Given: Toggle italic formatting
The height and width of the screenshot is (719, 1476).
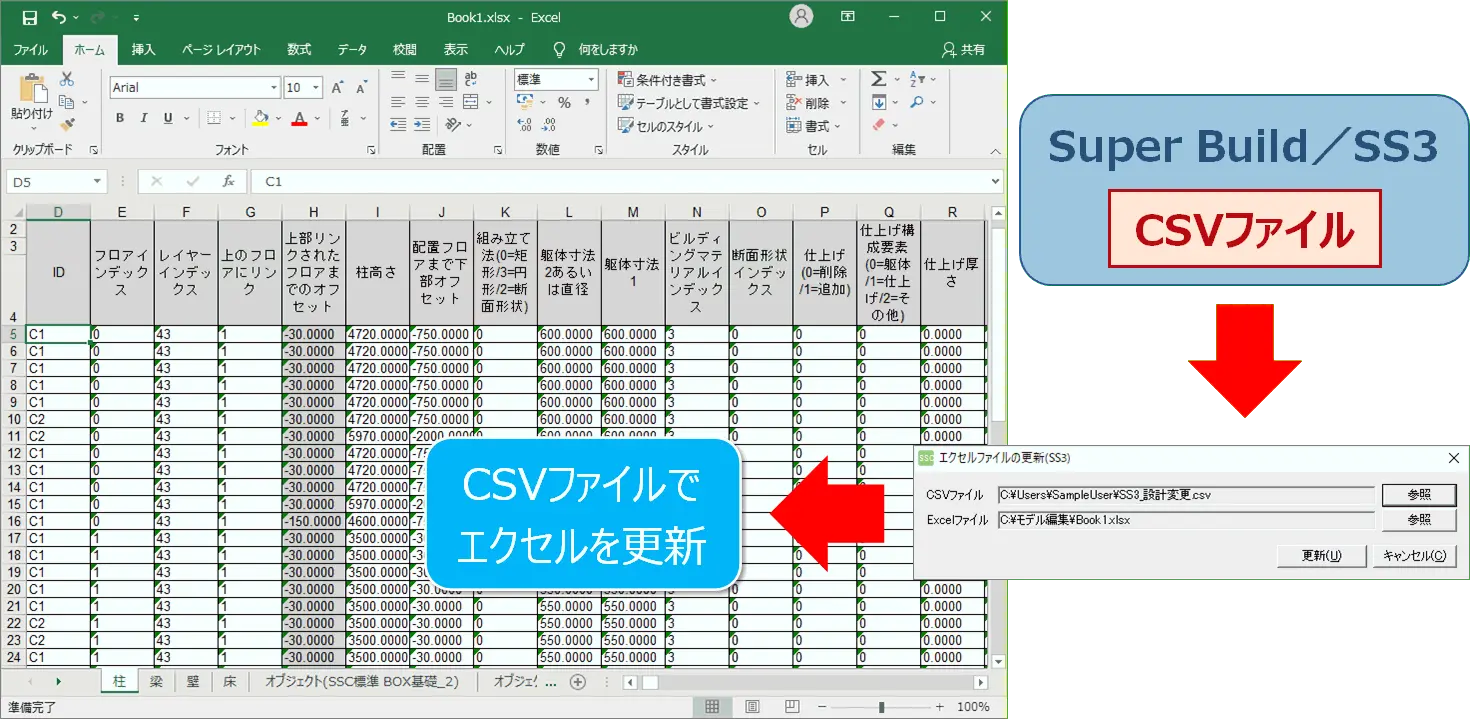Looking at the screenshot, I should click(x=144, y=118).
